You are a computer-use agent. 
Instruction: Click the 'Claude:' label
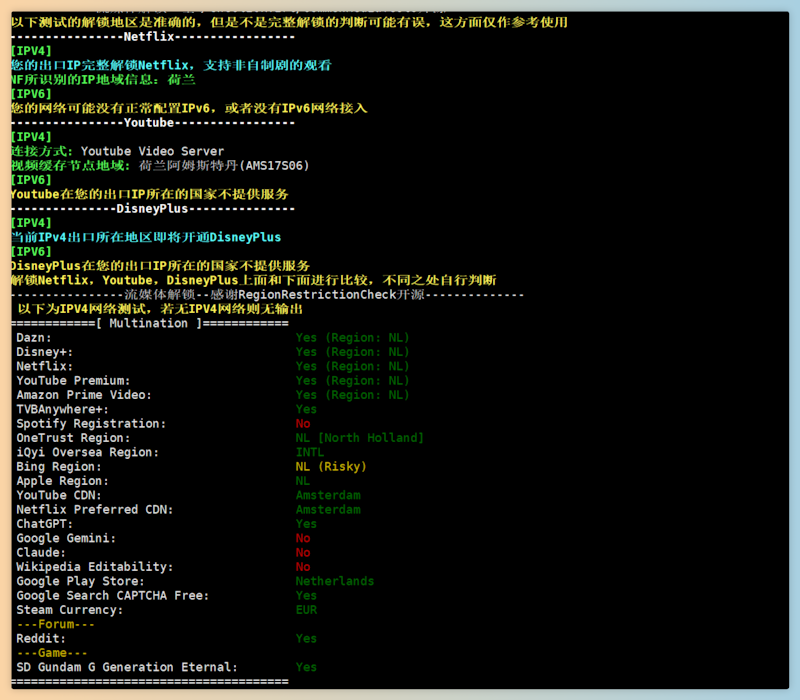click(x=41, y=552)
